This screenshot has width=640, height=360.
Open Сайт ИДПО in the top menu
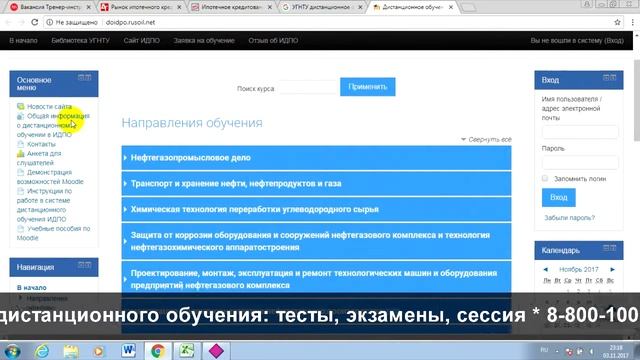pyautogui.click(x=142, y=40)
